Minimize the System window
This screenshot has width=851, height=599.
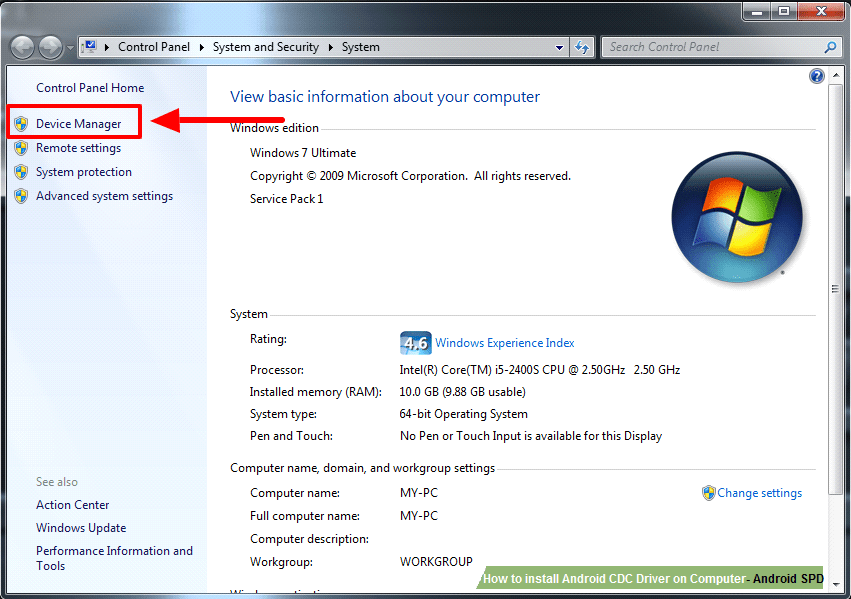click(x=757, y=11)
